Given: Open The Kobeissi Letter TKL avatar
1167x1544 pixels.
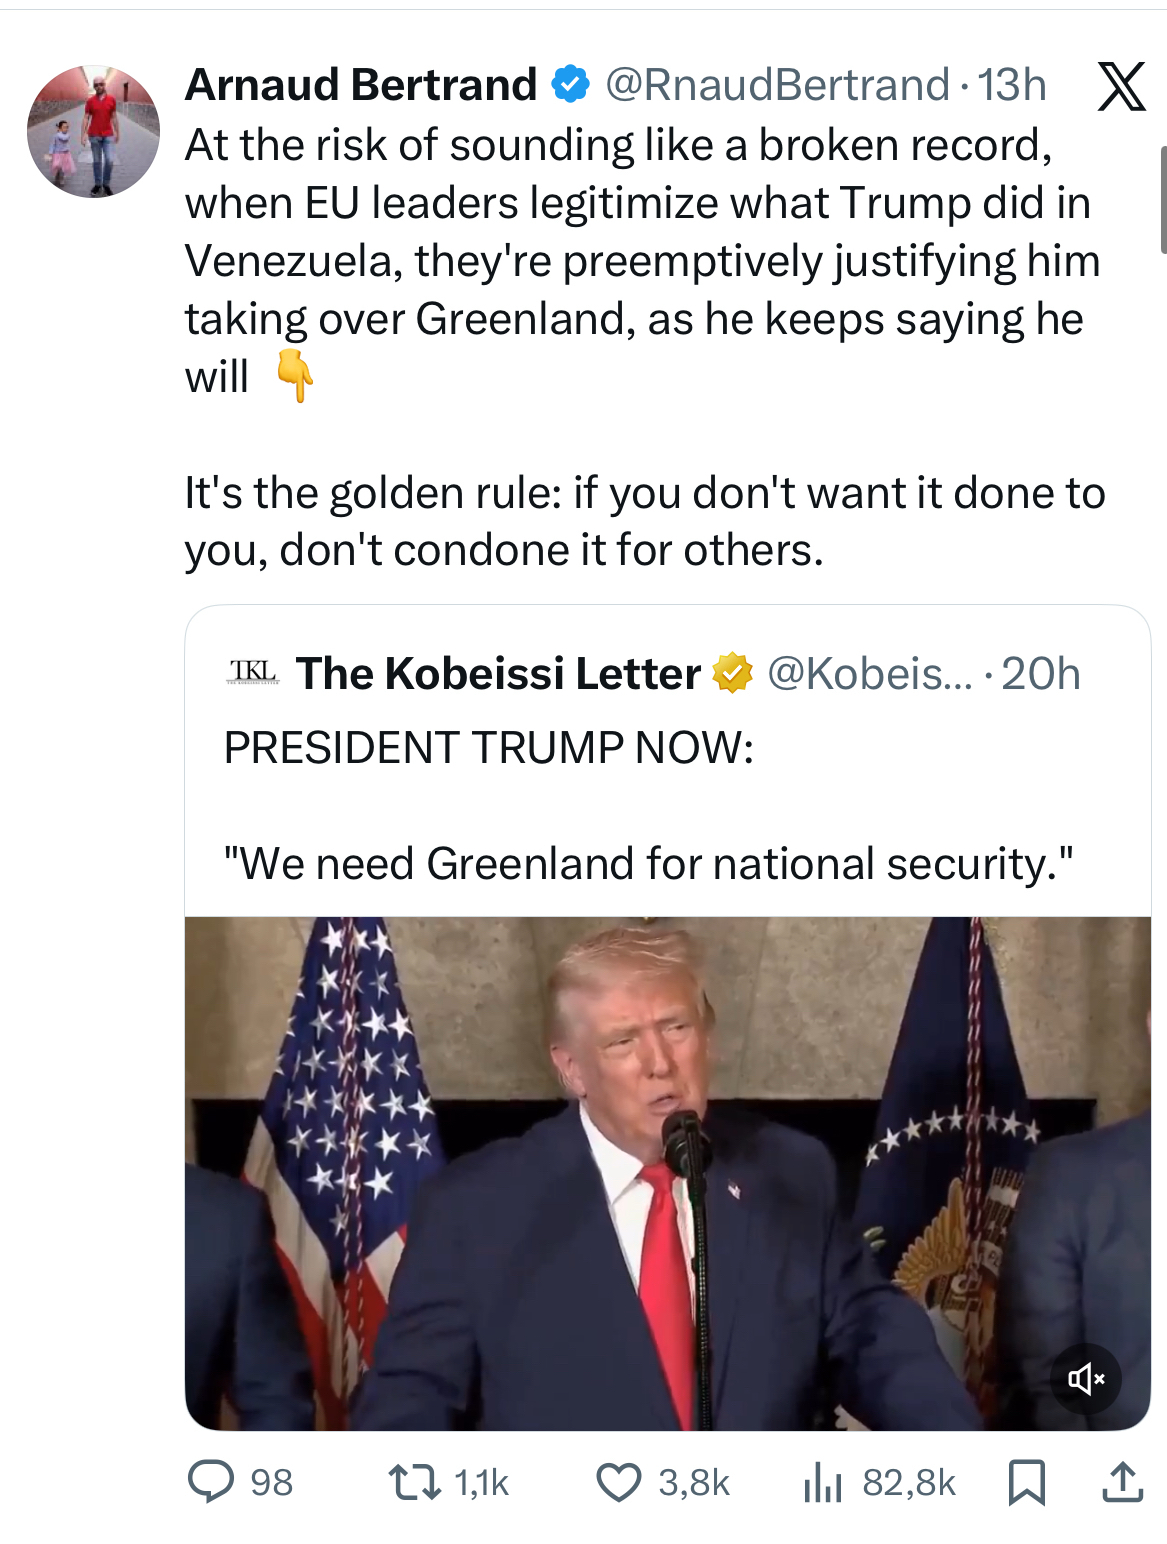Looking at the screenshot, I should pyautogui.click(x=253, y=673).
